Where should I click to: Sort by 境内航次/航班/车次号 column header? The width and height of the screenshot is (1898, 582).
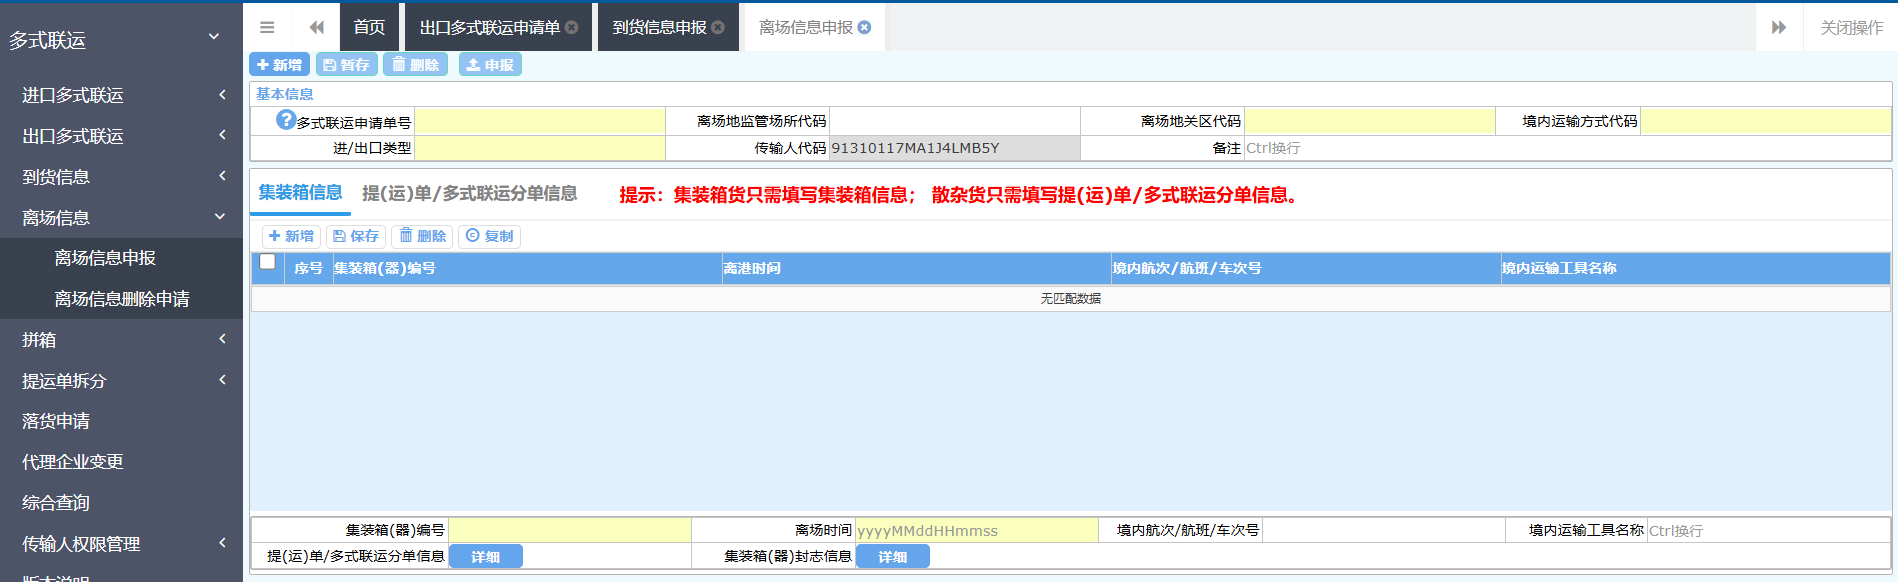(1305, 268)
